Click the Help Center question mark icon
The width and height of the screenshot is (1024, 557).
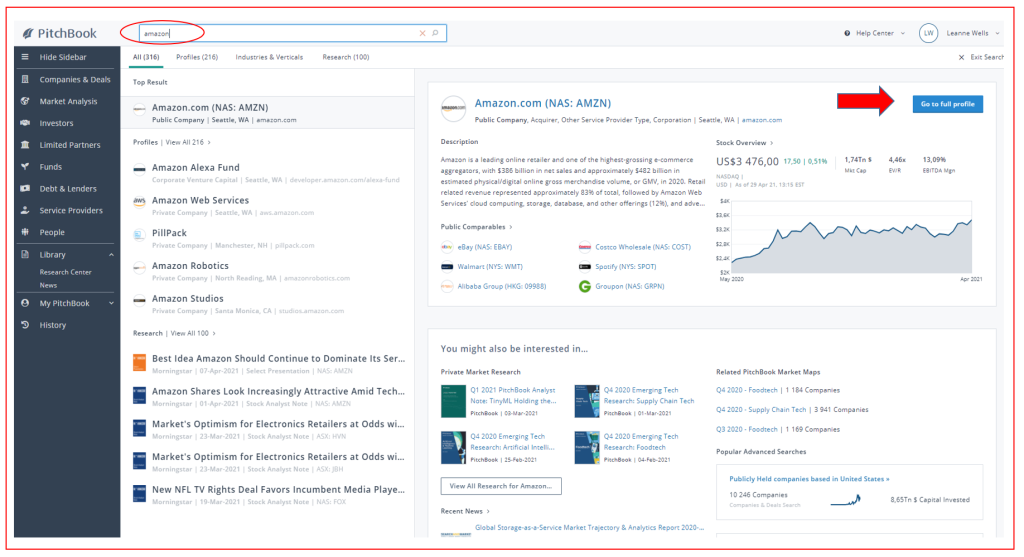847,33
